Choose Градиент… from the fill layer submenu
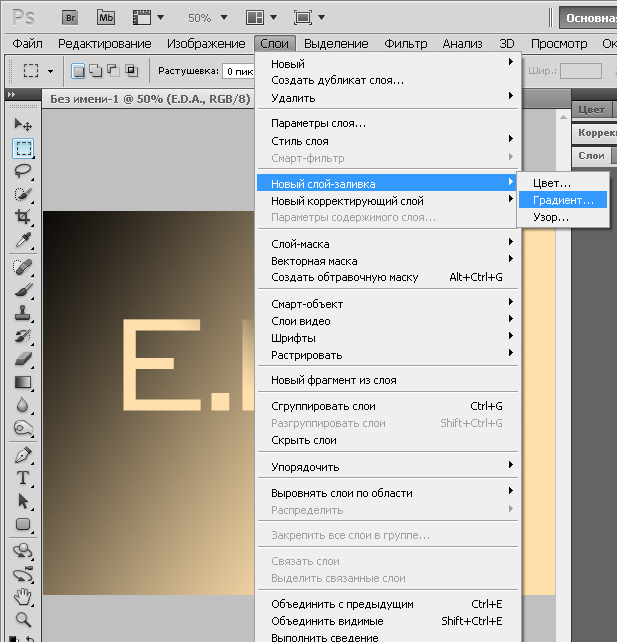This screenshot has height=642, width=617. coord(563,200)
